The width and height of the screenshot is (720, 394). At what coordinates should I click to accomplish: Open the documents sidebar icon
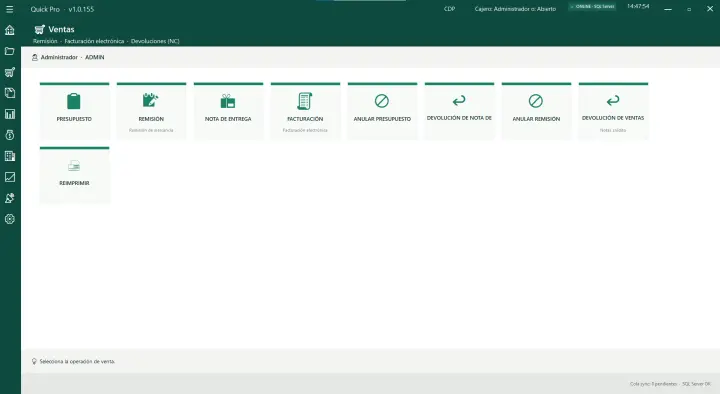click(x=10, y=93)
